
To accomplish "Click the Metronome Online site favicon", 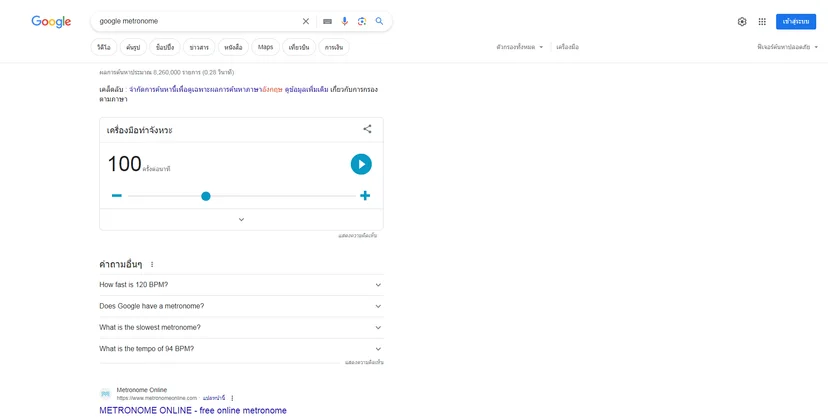I will pyautogui.click(x=106, y=394).
